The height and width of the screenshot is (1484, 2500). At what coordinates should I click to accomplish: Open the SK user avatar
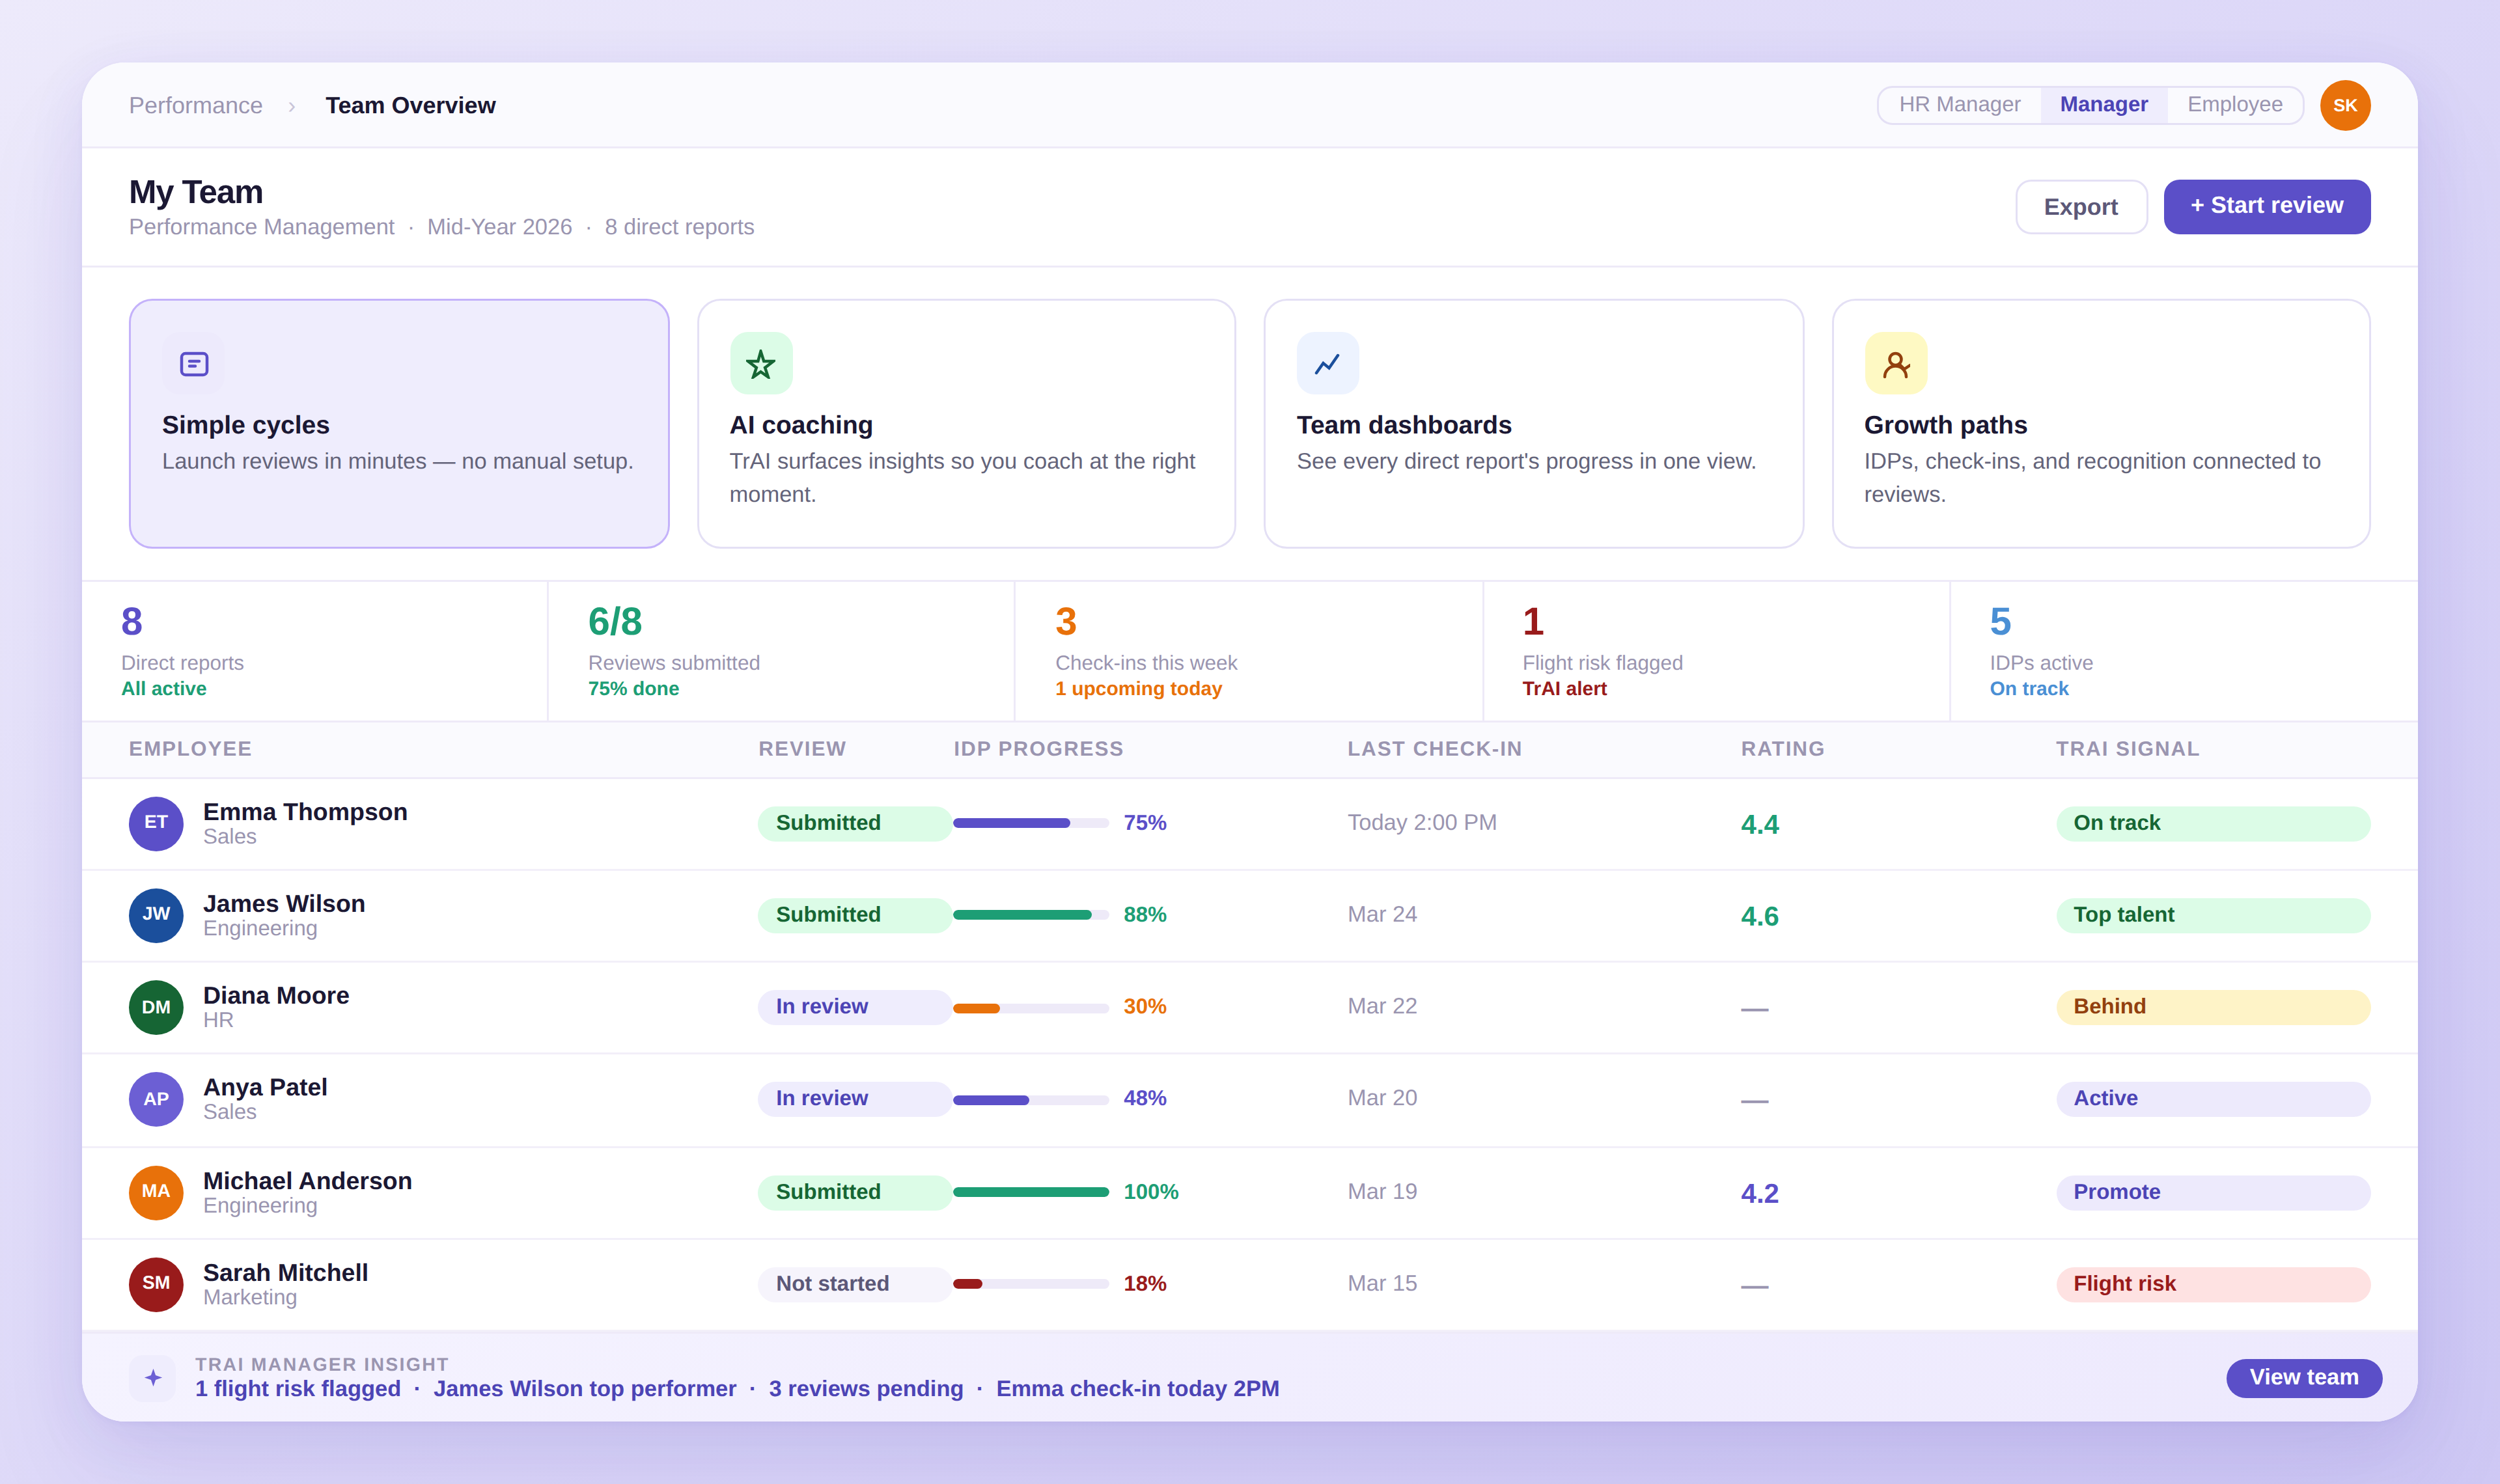click(2344, 105)
